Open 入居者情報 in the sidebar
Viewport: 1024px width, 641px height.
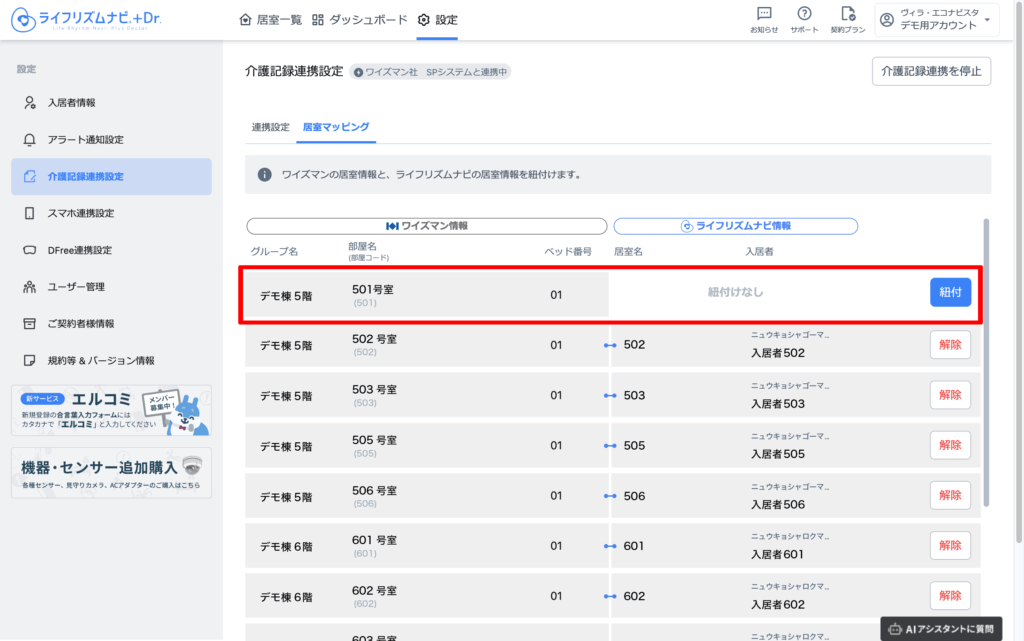click(72, 103)
